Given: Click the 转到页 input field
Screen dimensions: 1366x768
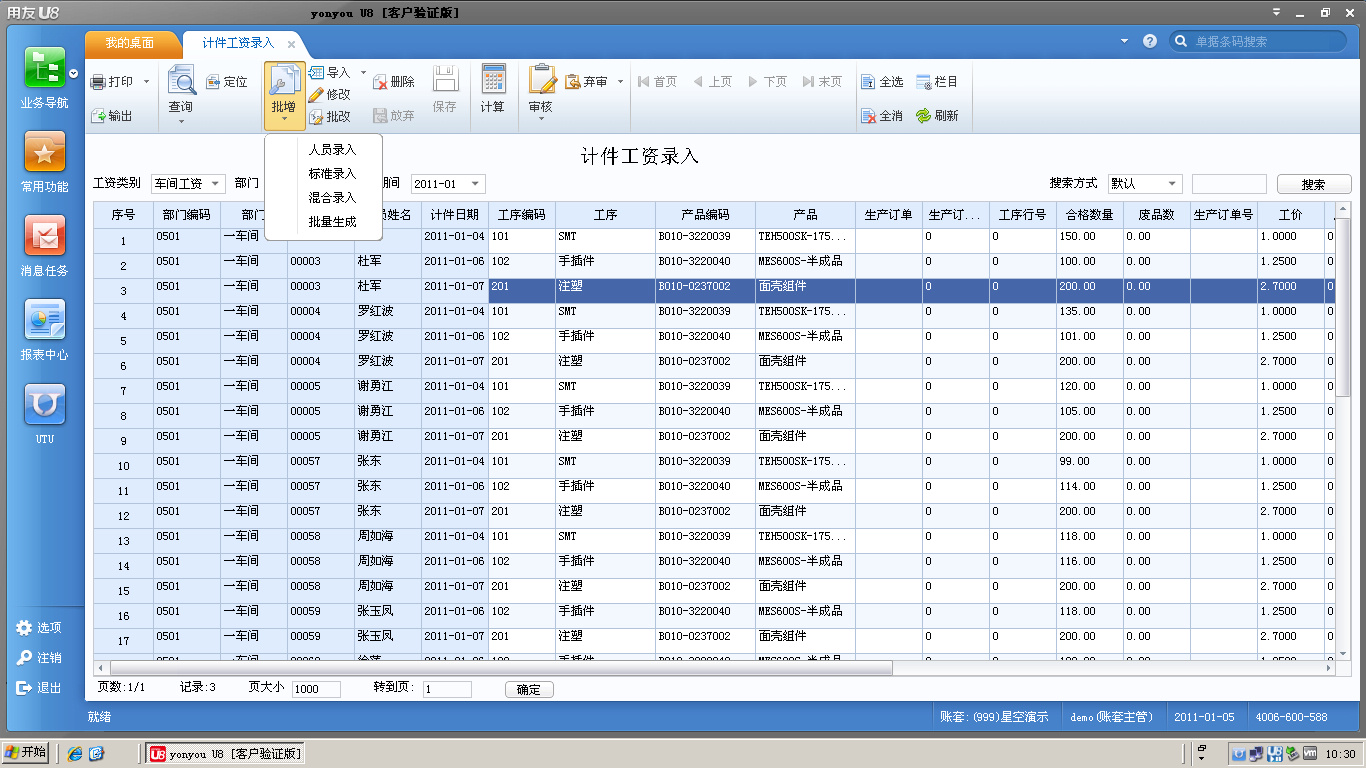Looking at the screenshot, I should tap(447, 689).
